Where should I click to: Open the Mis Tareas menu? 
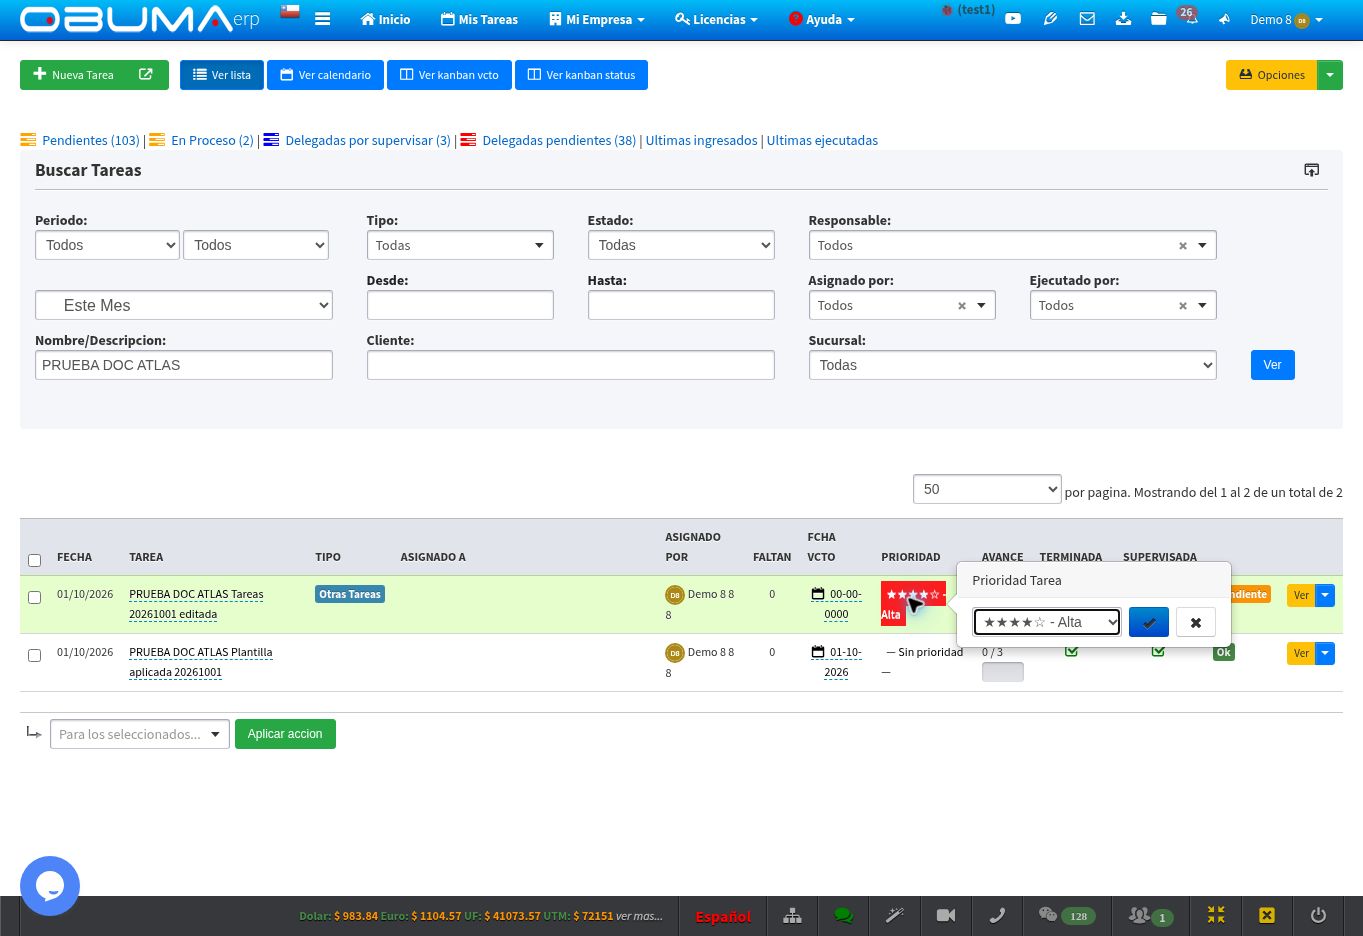pyautogui.click(x=479, y=19)
